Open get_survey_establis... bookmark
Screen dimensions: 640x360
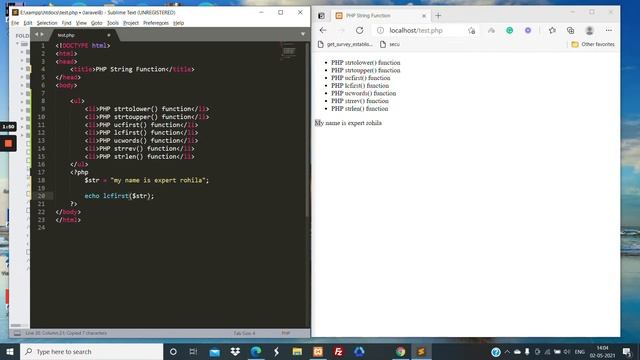(x=345, y=44)
